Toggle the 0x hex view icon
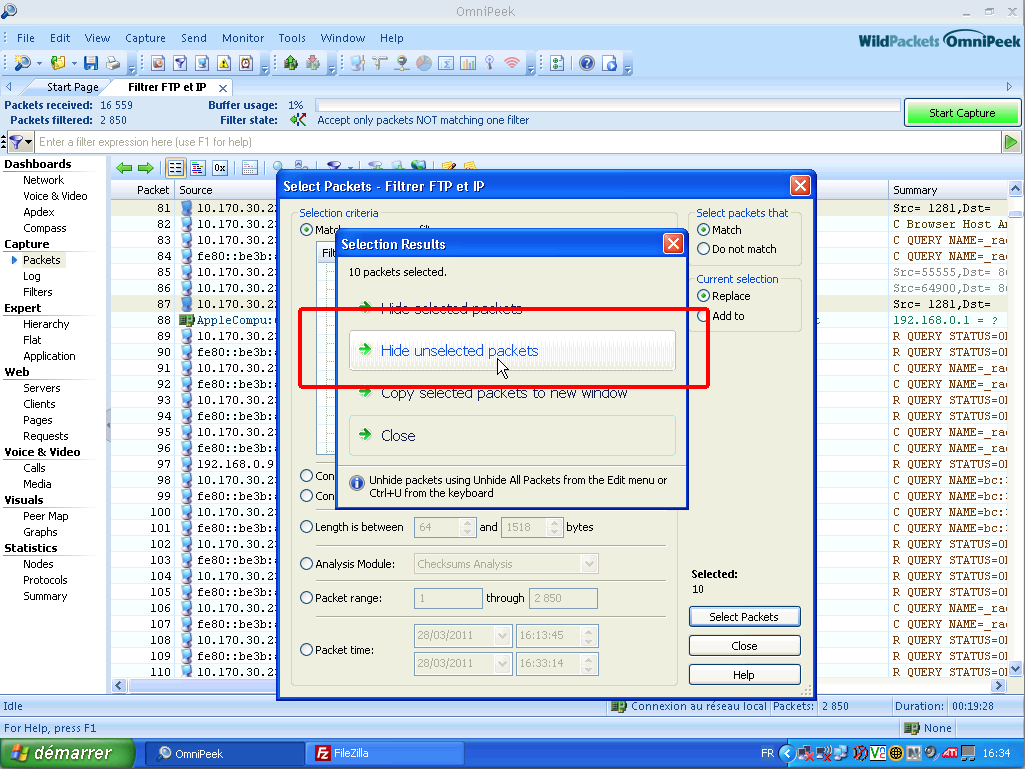Viewport: 1025px width, 769px height. [x=220, y=168]
